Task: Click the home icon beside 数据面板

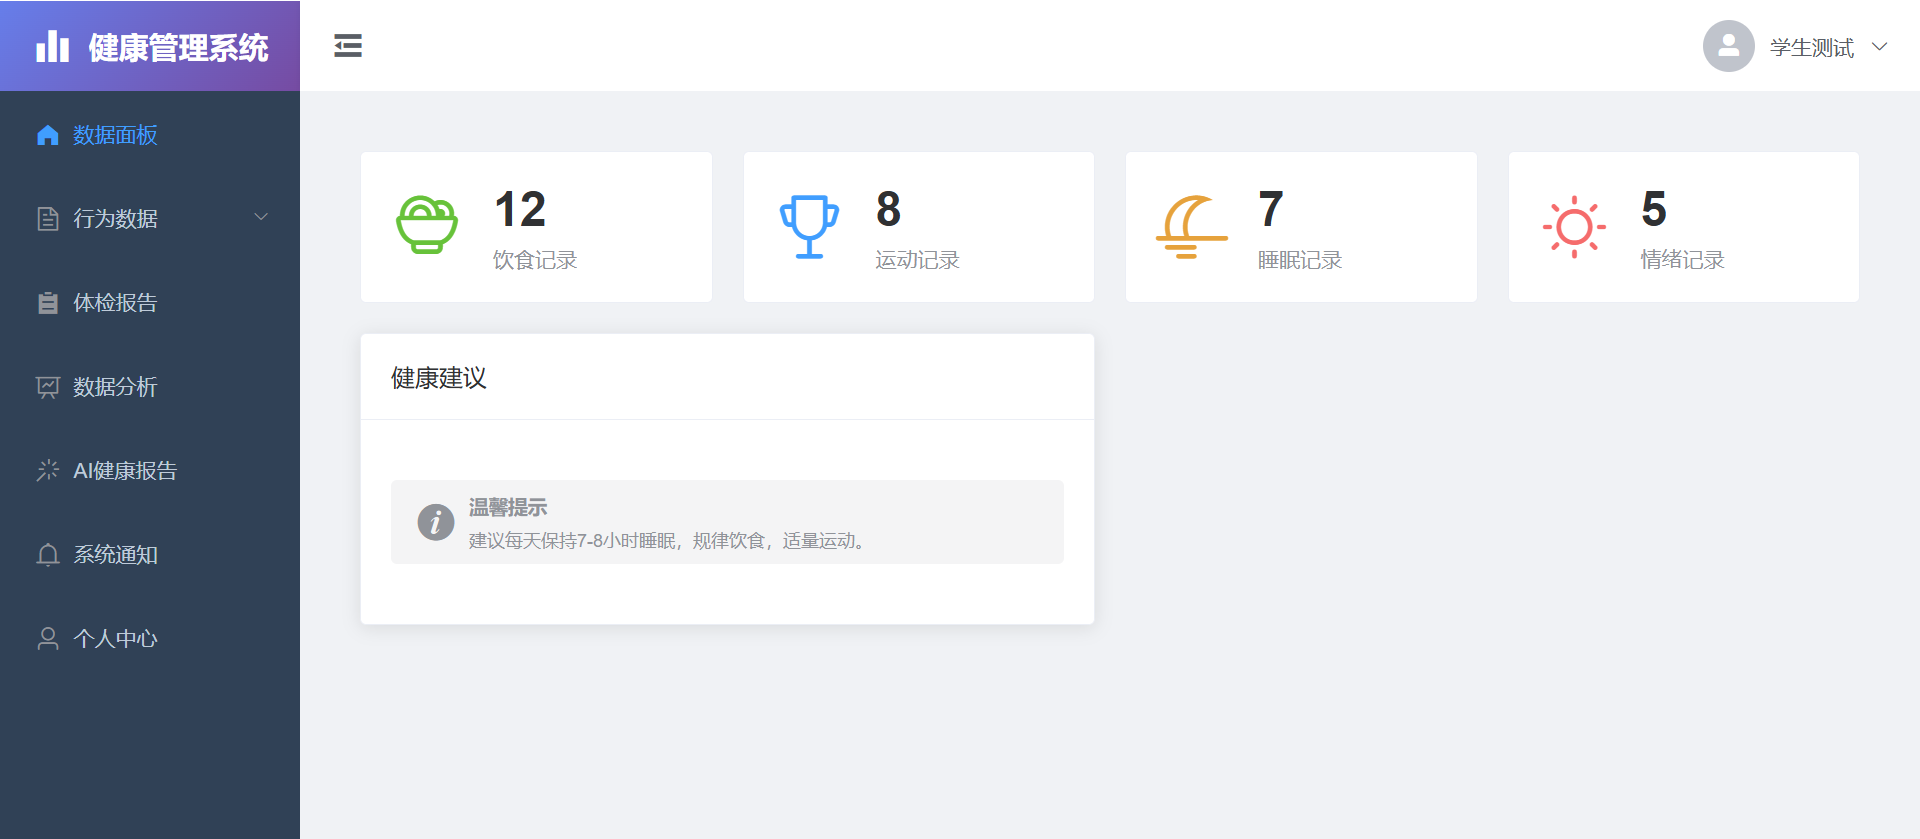Action: pyautogui.click(x=48, y=135)
